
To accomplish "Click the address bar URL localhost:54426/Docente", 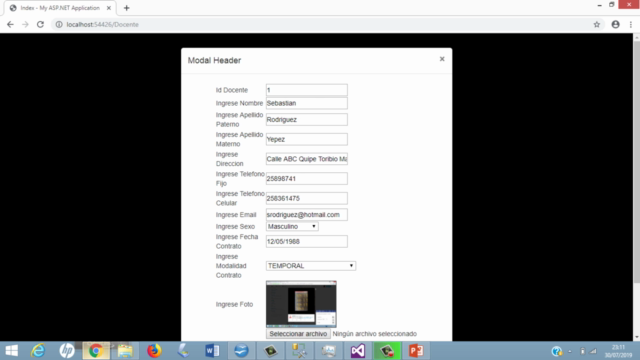I will (102, 24).
